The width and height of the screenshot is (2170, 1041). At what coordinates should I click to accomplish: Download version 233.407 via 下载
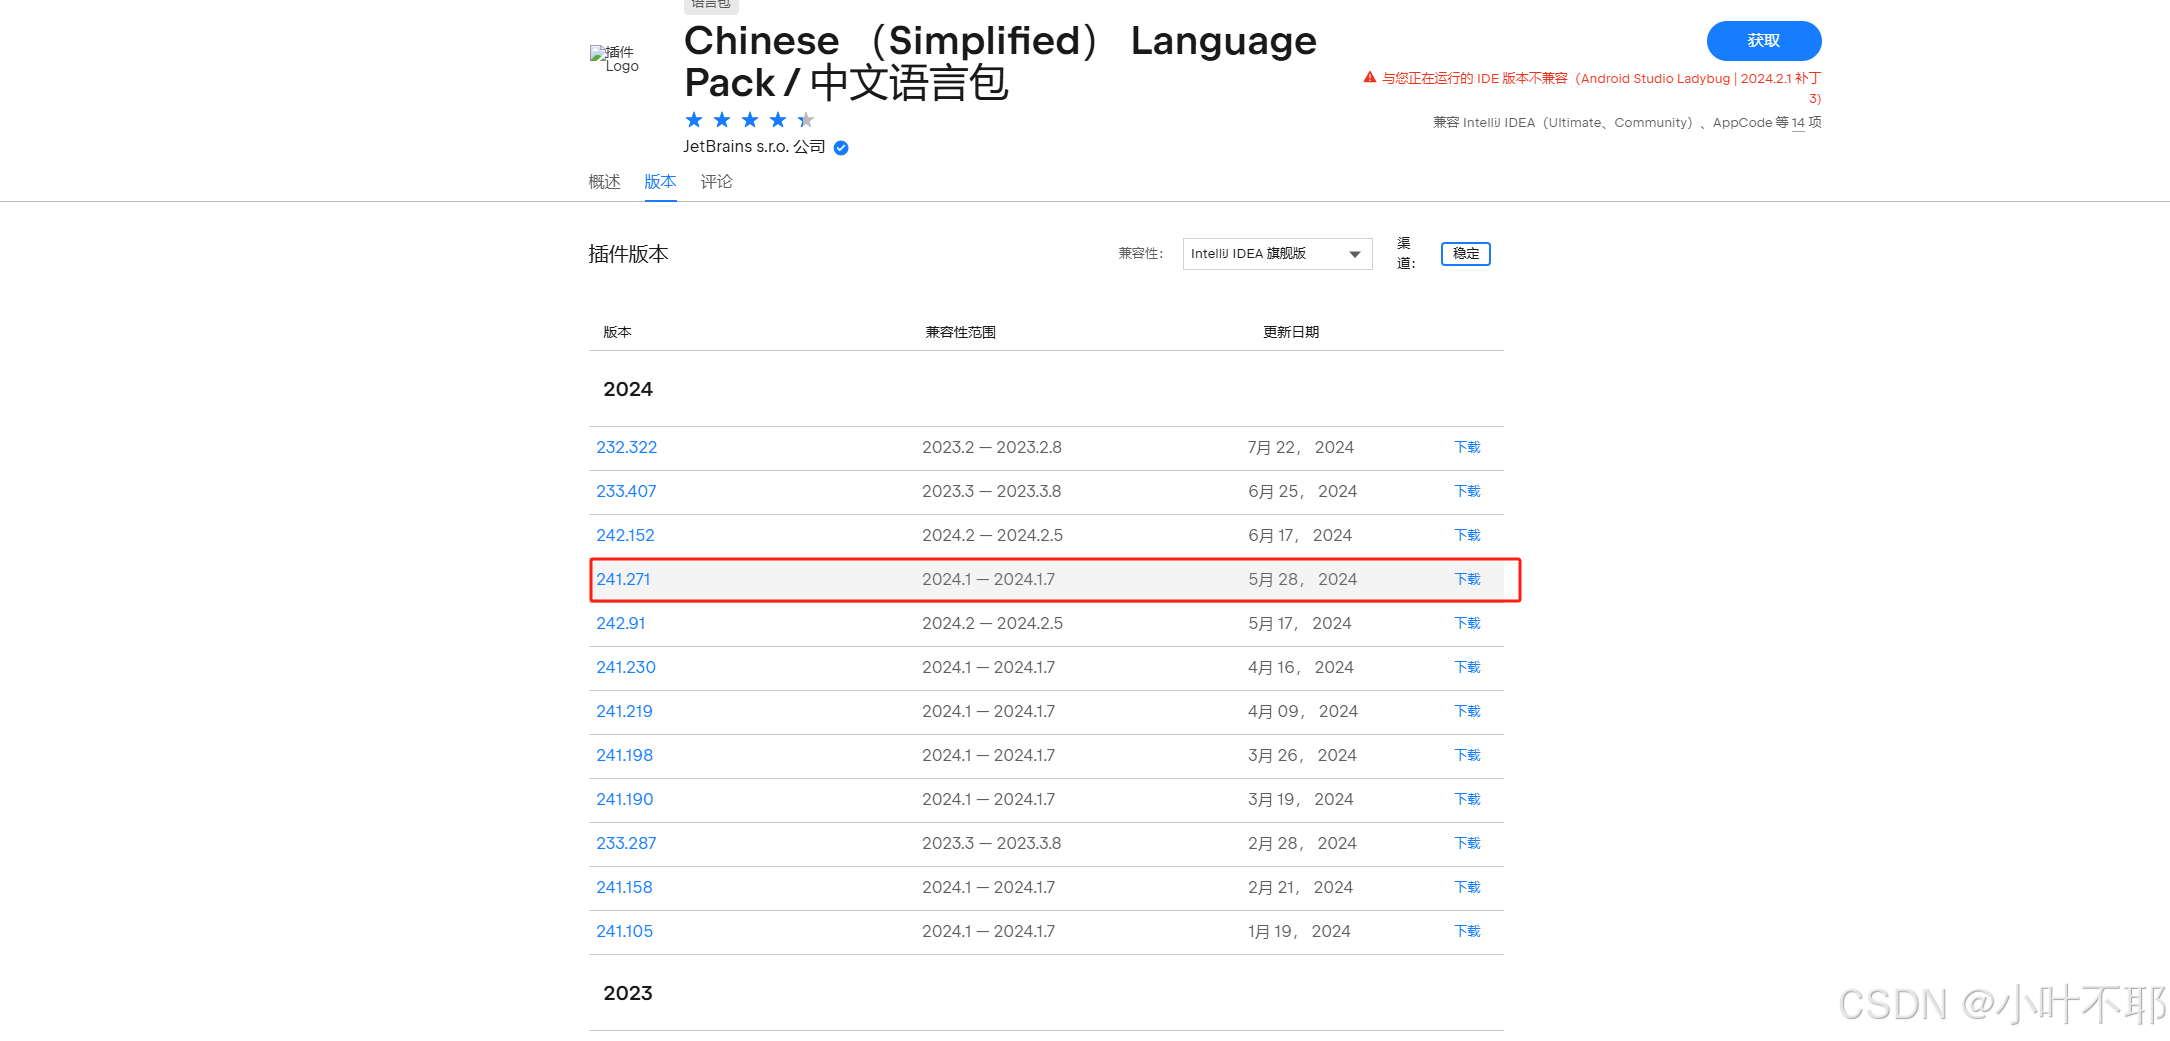[x=1467, y=492]
